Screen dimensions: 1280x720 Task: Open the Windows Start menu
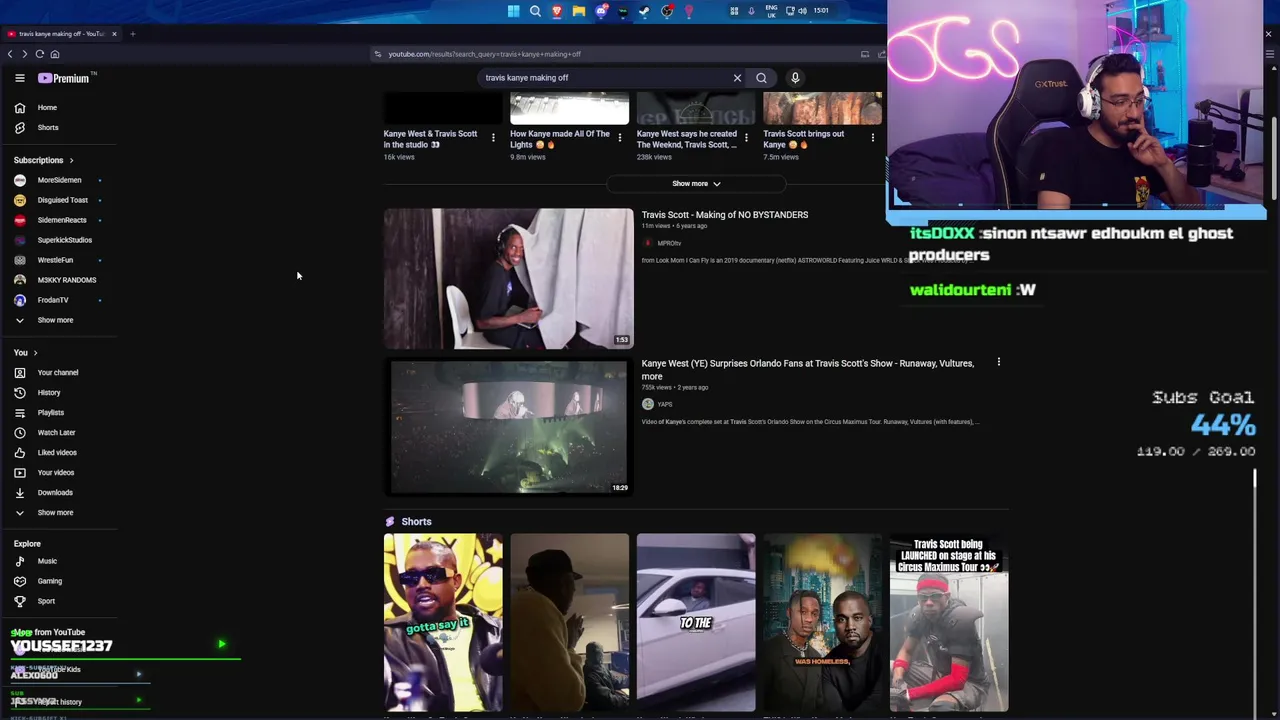tap(513, 11)
